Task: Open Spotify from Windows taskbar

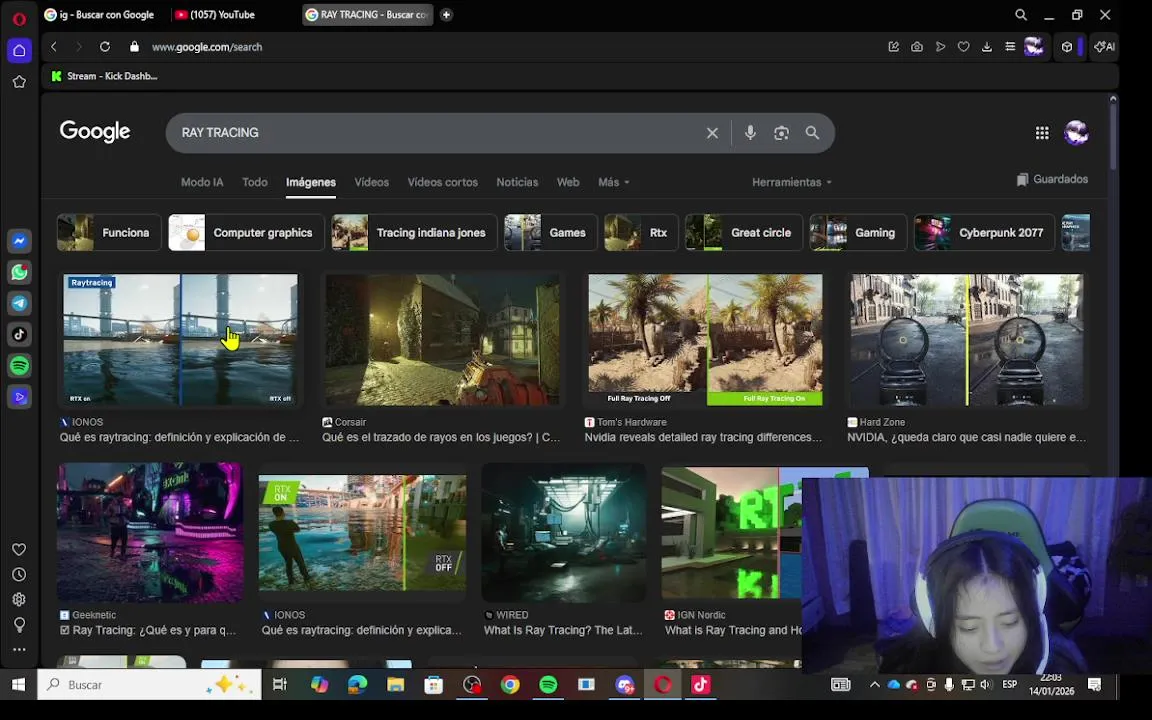Action: (x=548, y=685)
